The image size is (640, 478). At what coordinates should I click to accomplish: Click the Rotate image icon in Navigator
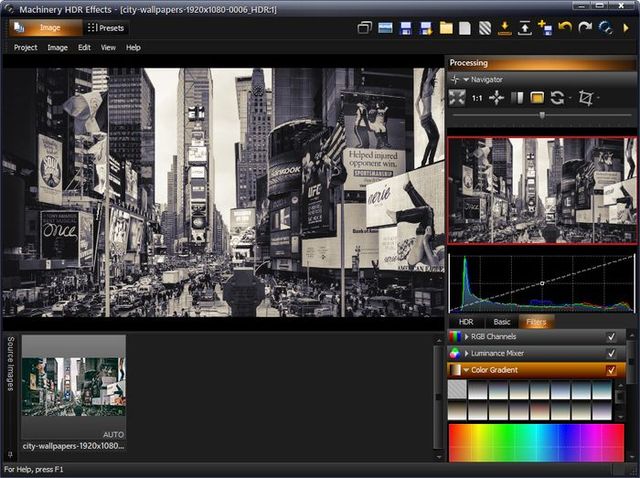557,98
